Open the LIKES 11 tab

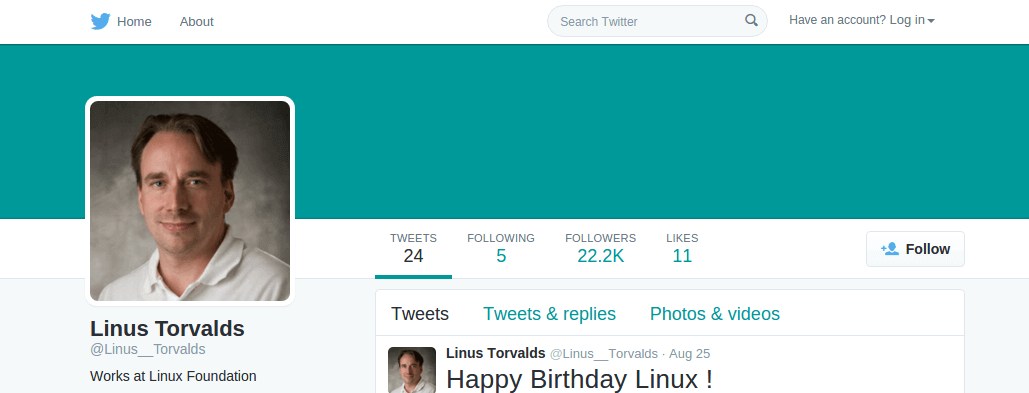682,249
